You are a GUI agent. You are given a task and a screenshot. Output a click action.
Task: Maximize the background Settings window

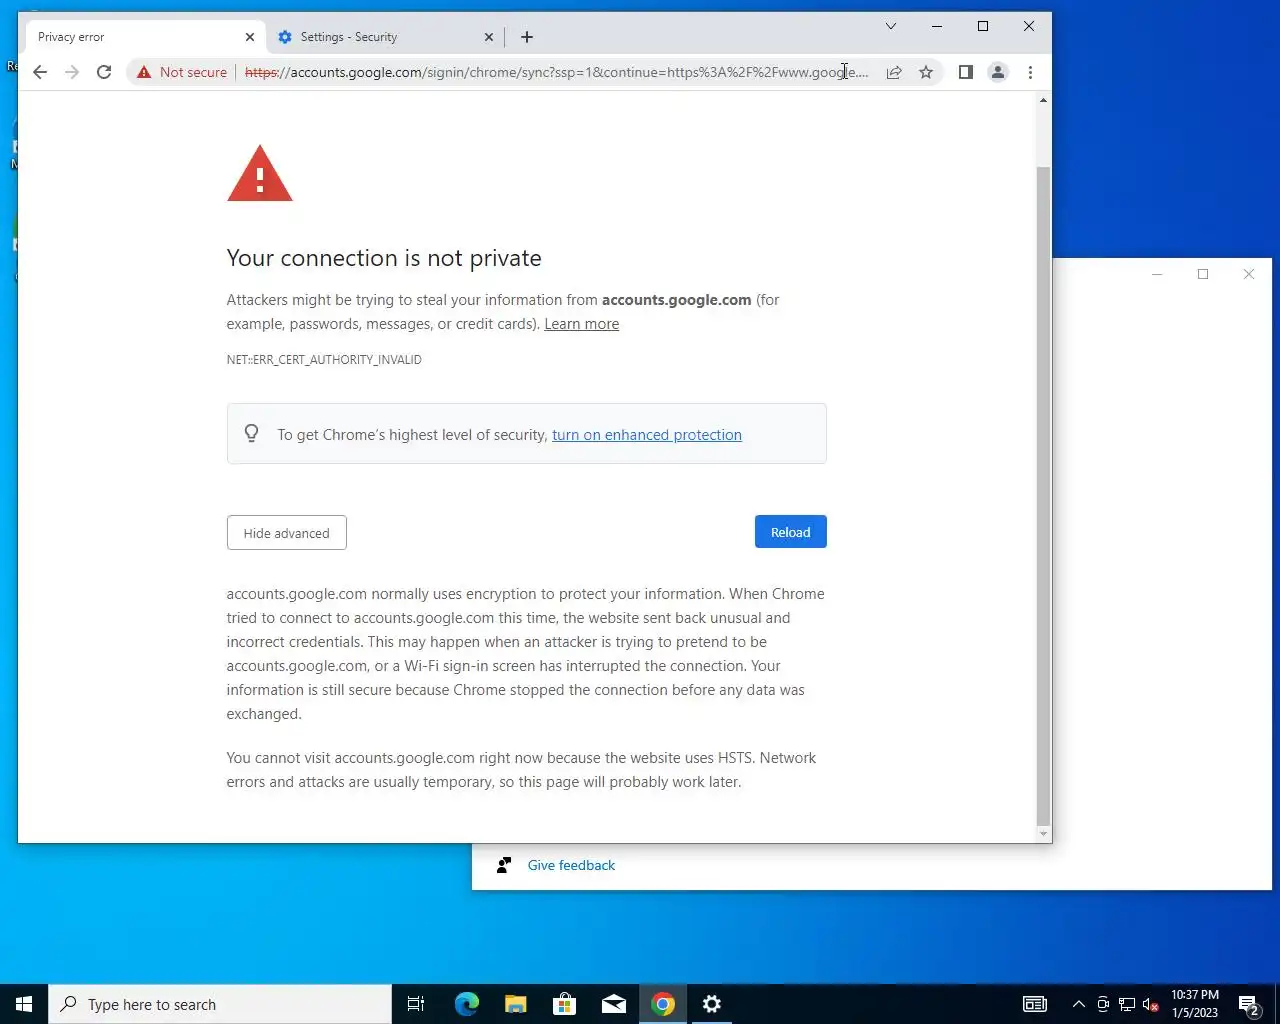coord(1203,274)
